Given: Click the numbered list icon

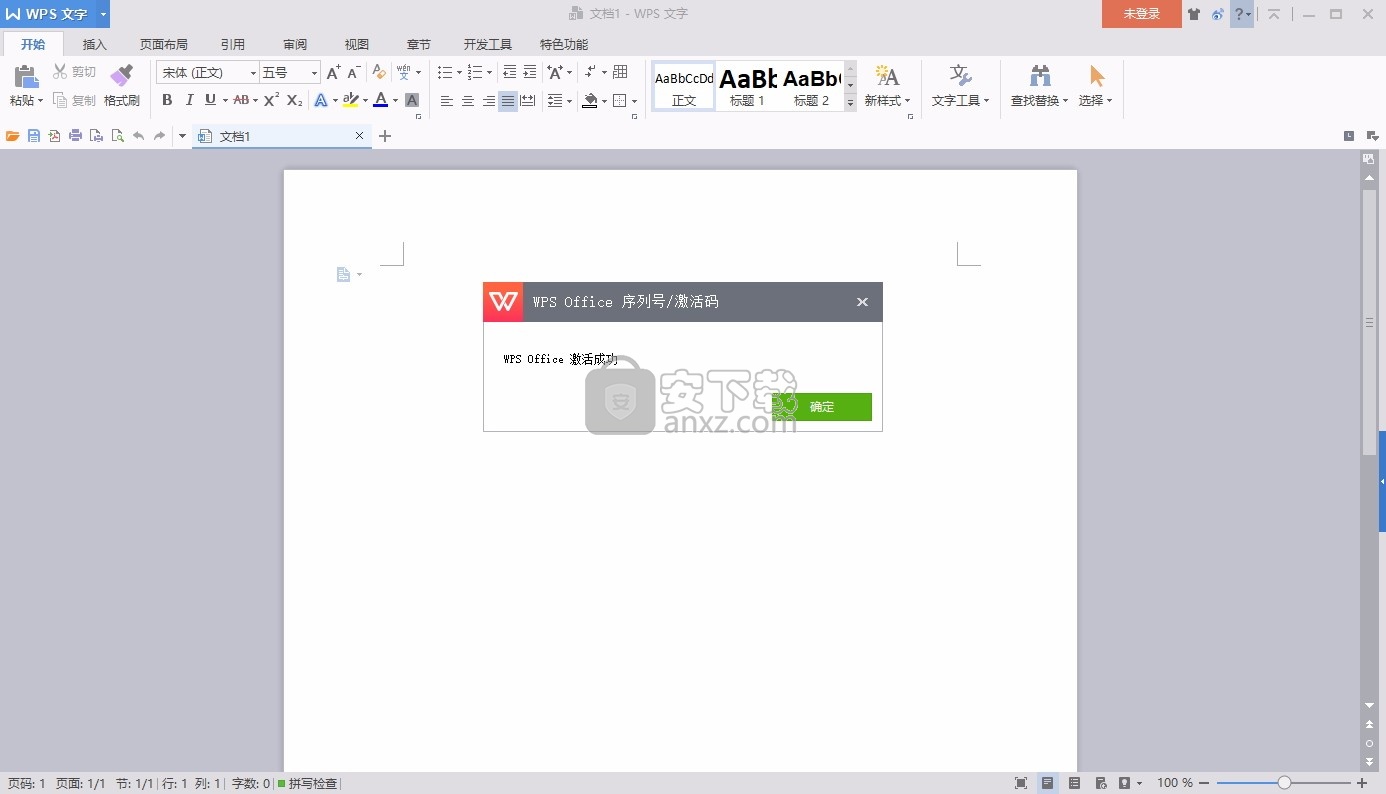Looking at the screenshot, I should (475, 72).
